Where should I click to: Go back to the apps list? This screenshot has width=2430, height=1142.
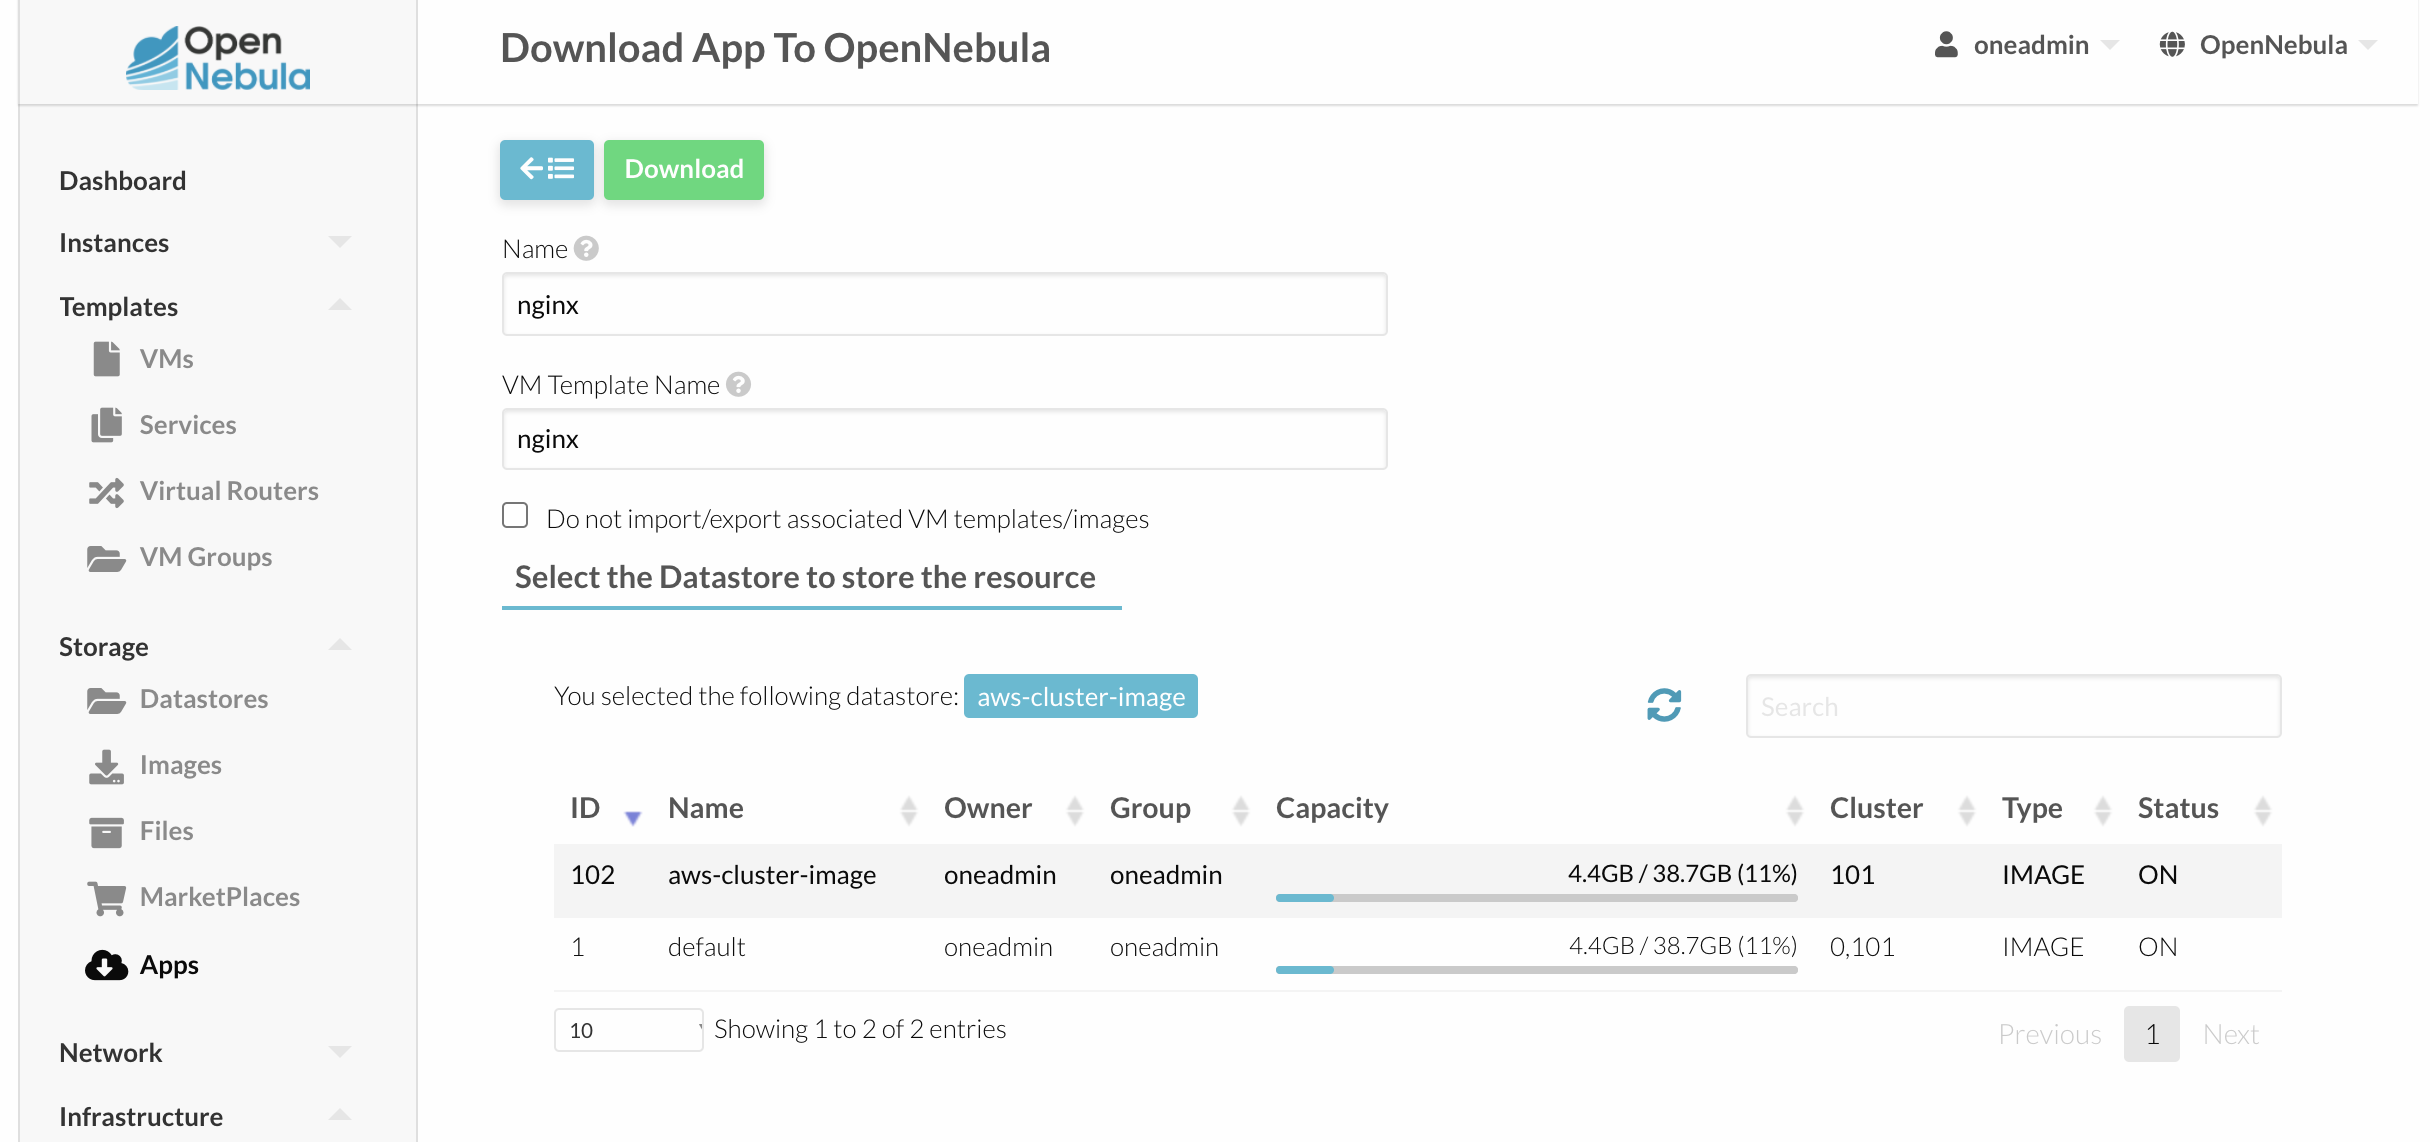[x=547, y=169]
